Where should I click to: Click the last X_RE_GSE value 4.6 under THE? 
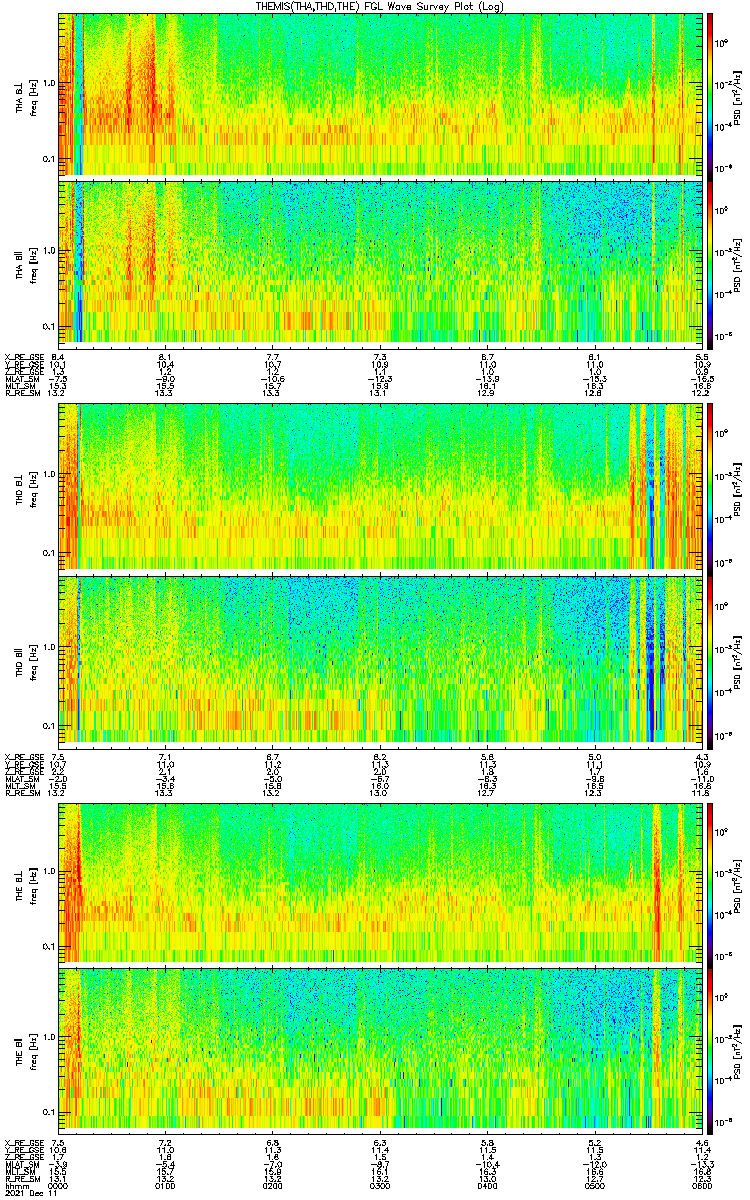702,1142
